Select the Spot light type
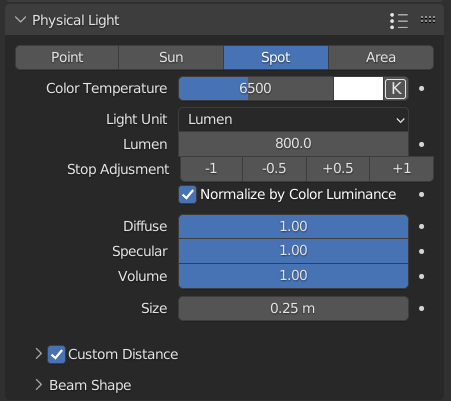 click(276, 57)
